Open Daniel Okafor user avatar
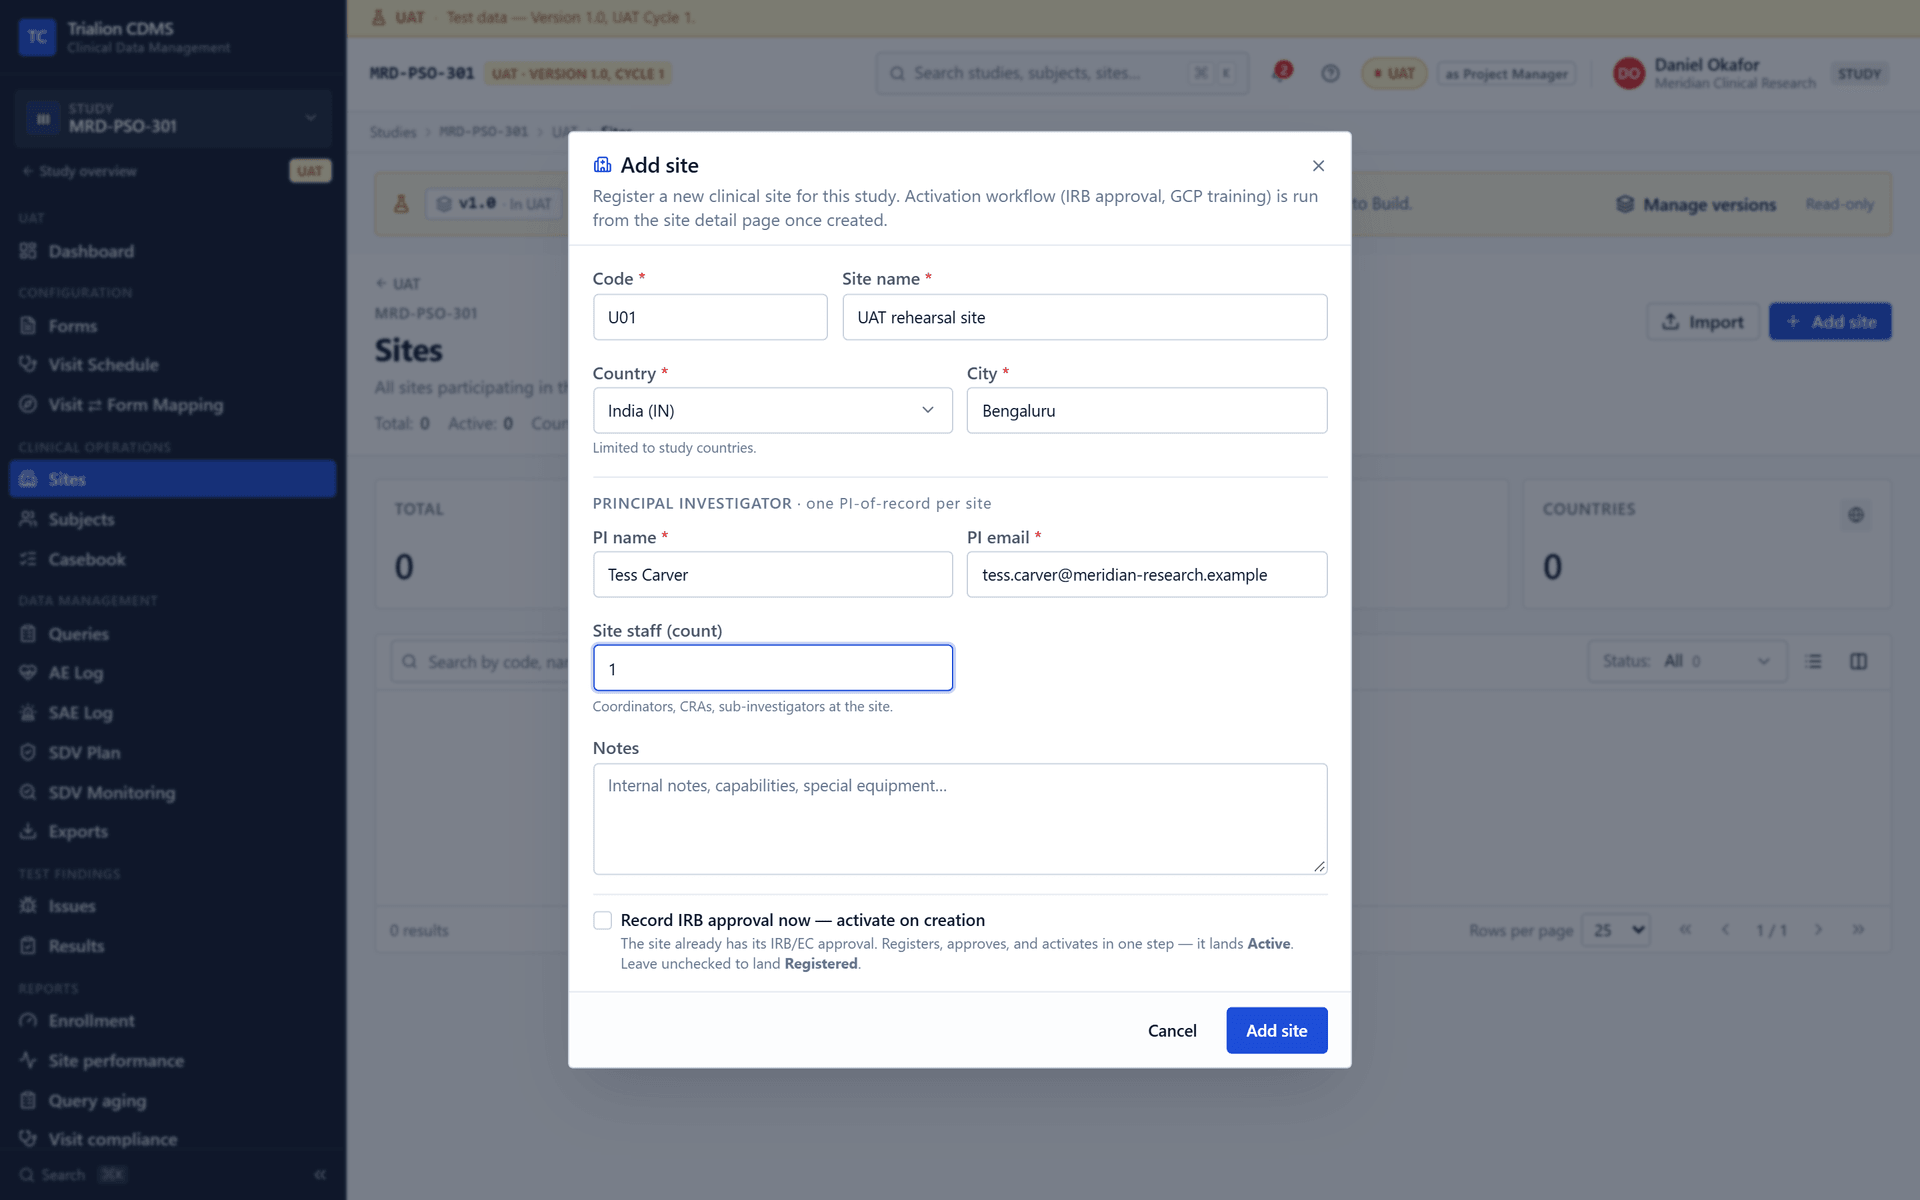Screen dimensions: 1920x1200 [x=1628, y=73]
